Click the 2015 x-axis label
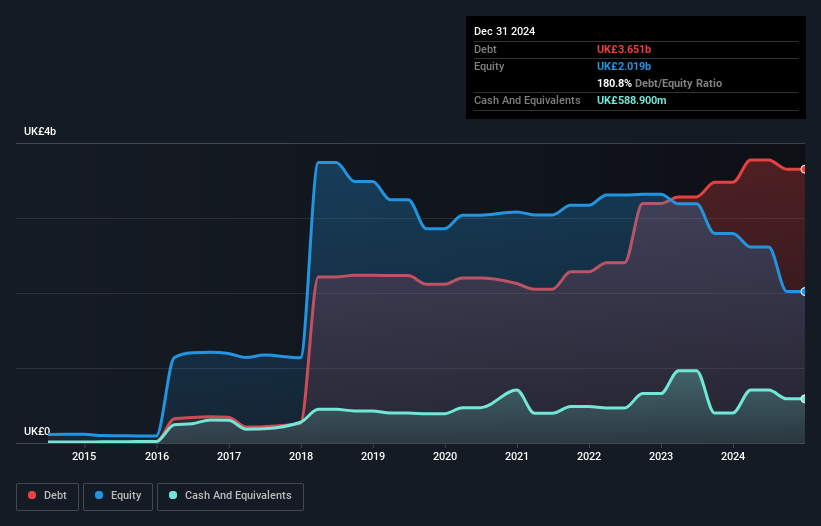 pos(84,456)
